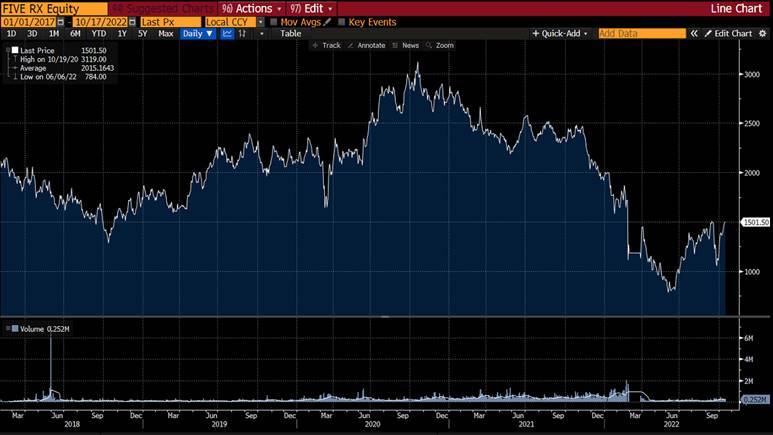The image size is (773, 435).
Task: Open the start date calendar picker
Action: click(x=62, y=21)
